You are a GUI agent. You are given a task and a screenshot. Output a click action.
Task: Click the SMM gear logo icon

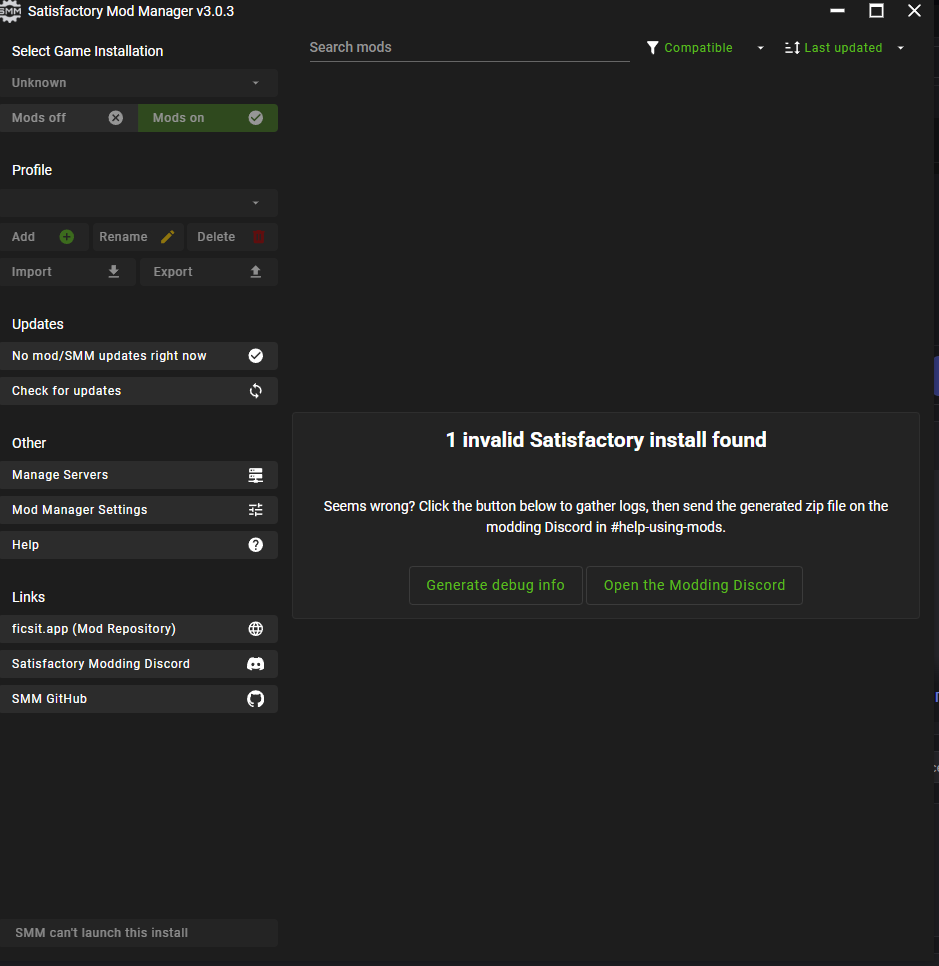coord(10,11)
